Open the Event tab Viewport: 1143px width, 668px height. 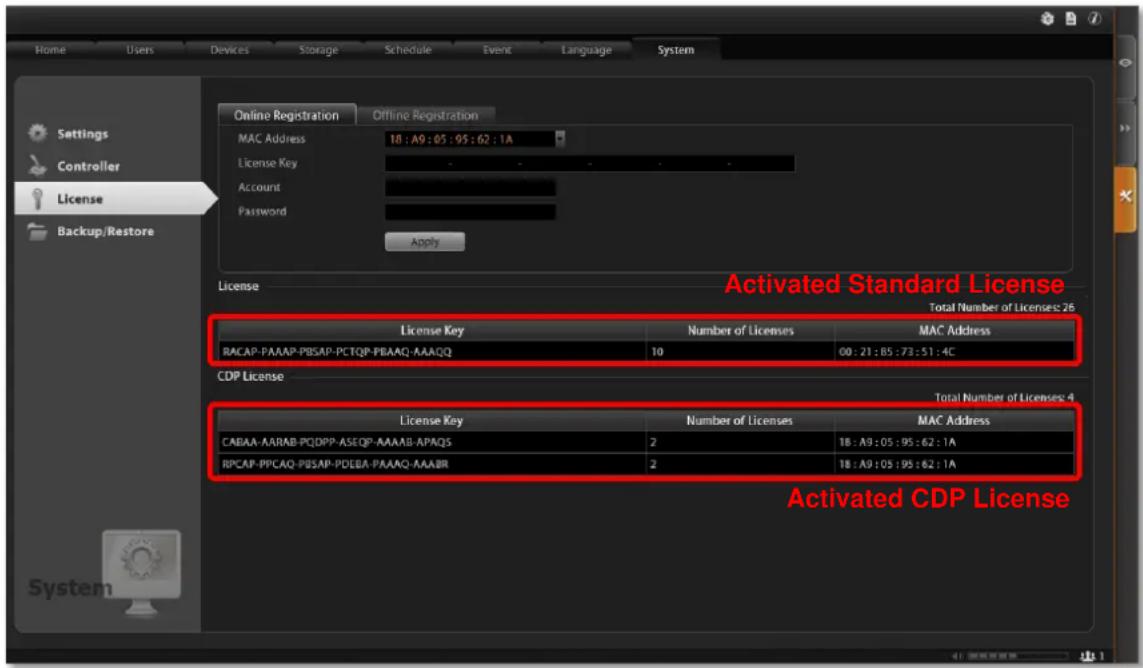pos(497,50)
